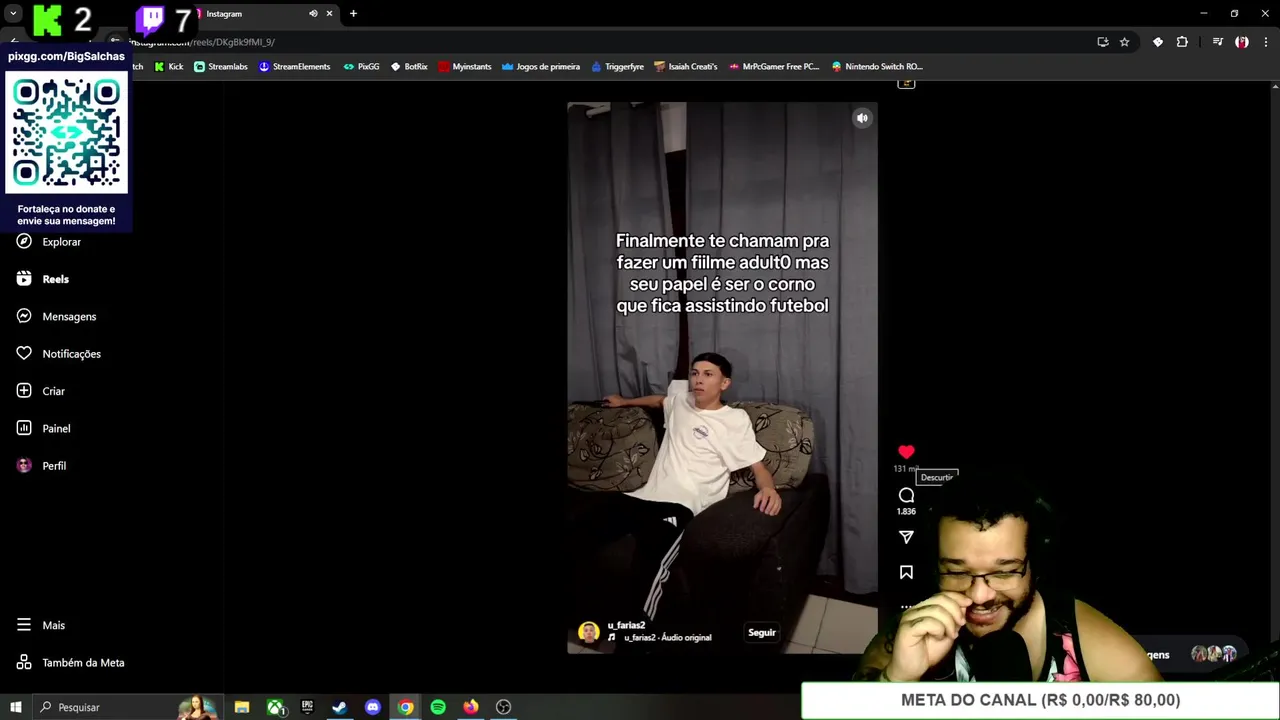Image resolution: width=1280 pixels, height=720 pixels.
Task: Open a new browser tab
Action: tap(353, 14)
